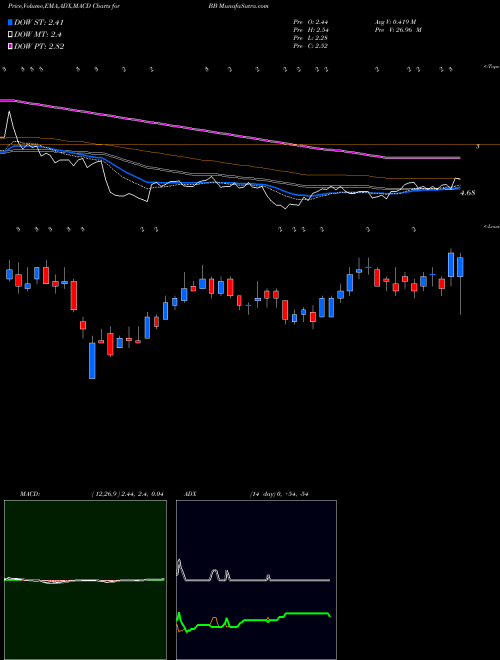This screenshot has width=500, height=660.
Task: Click the flat right end of the magenta long-term line
Action: [x=423, y=158]
